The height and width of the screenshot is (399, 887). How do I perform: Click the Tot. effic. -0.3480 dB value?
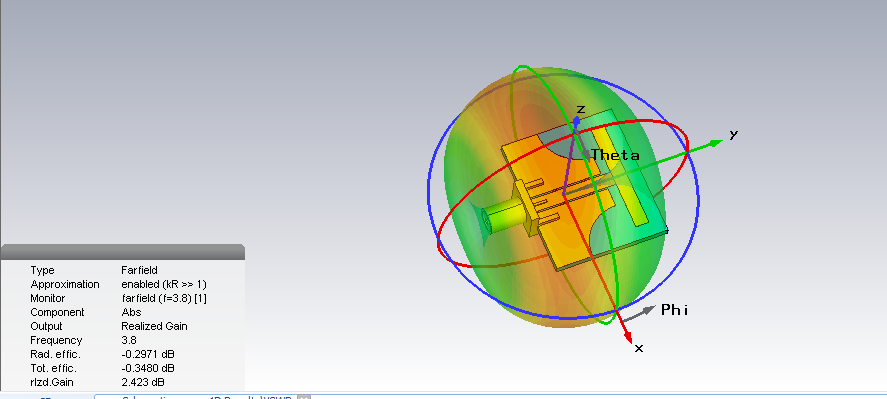pos(148,368)
